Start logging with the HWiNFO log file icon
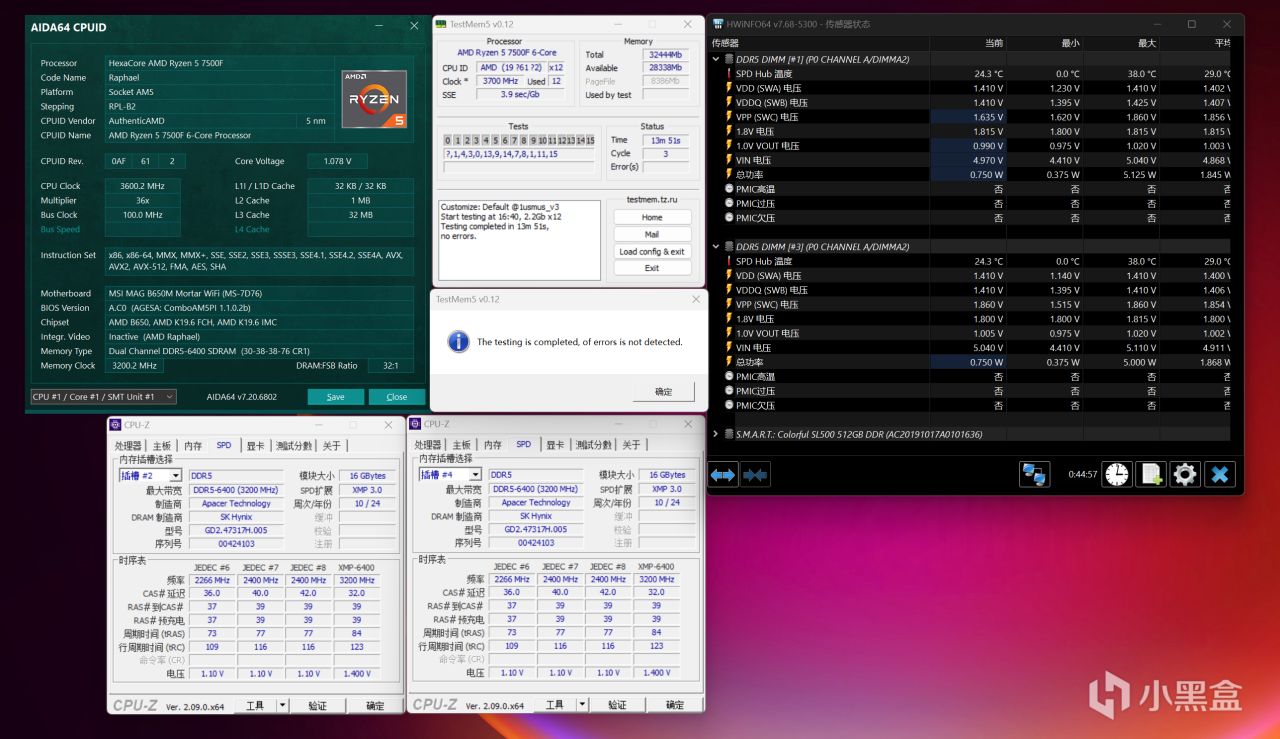Image resolution: width=1280 pixels, height=739 pixels. coord(1151,474)
